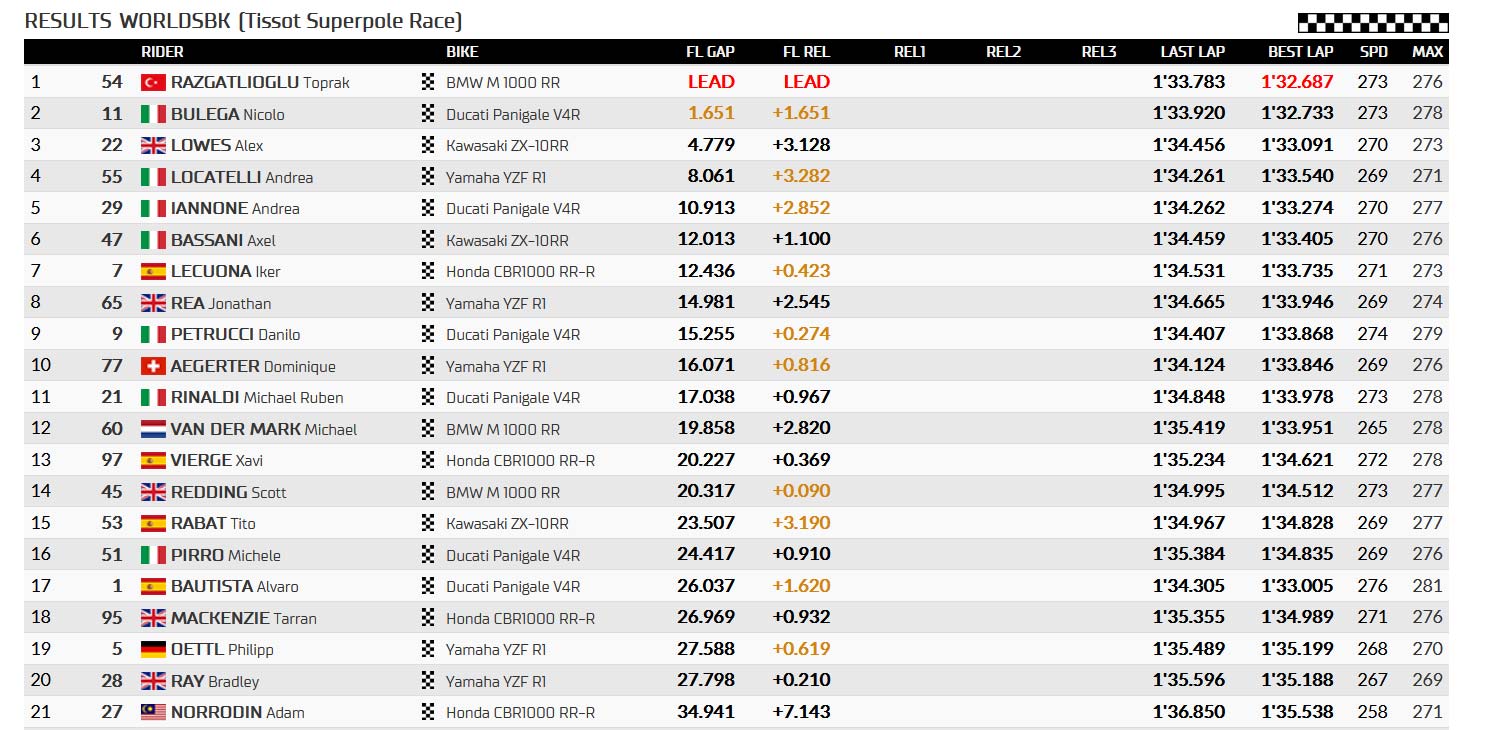Click the checkered flag icon in PIRRO's row
This screenshot has width=1492, height=730.
click(428, 555)
